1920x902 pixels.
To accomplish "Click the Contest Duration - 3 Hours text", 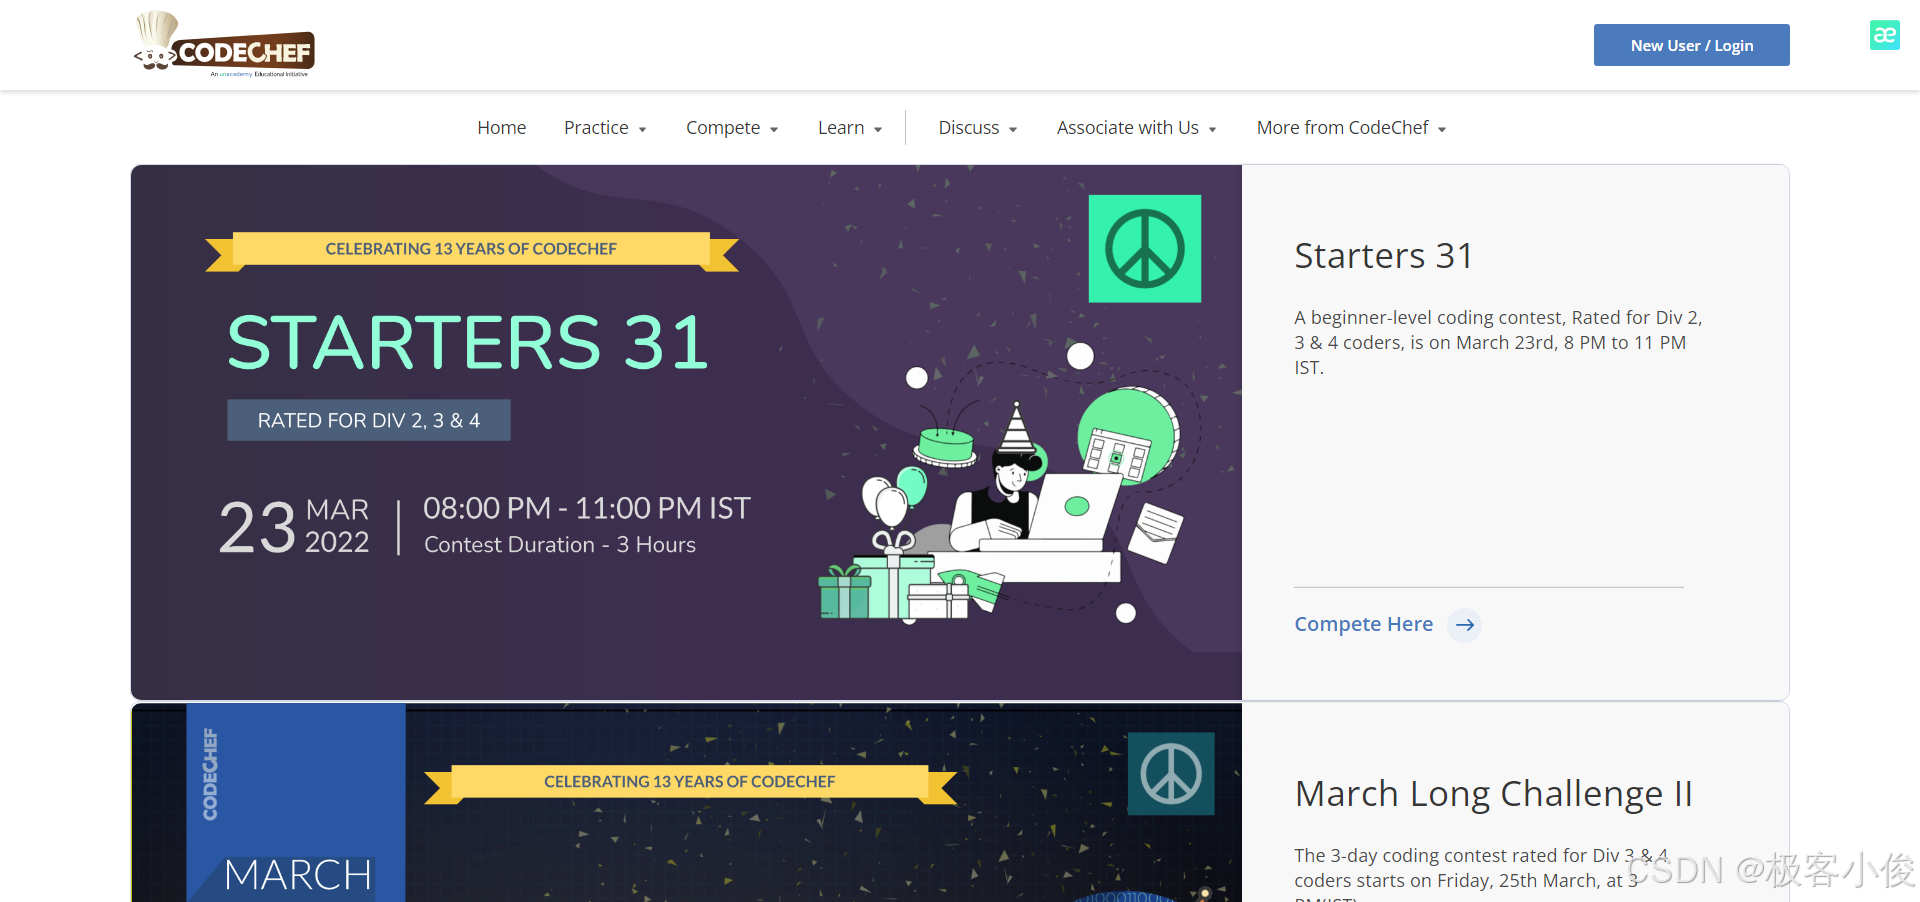I will point(560,545).
